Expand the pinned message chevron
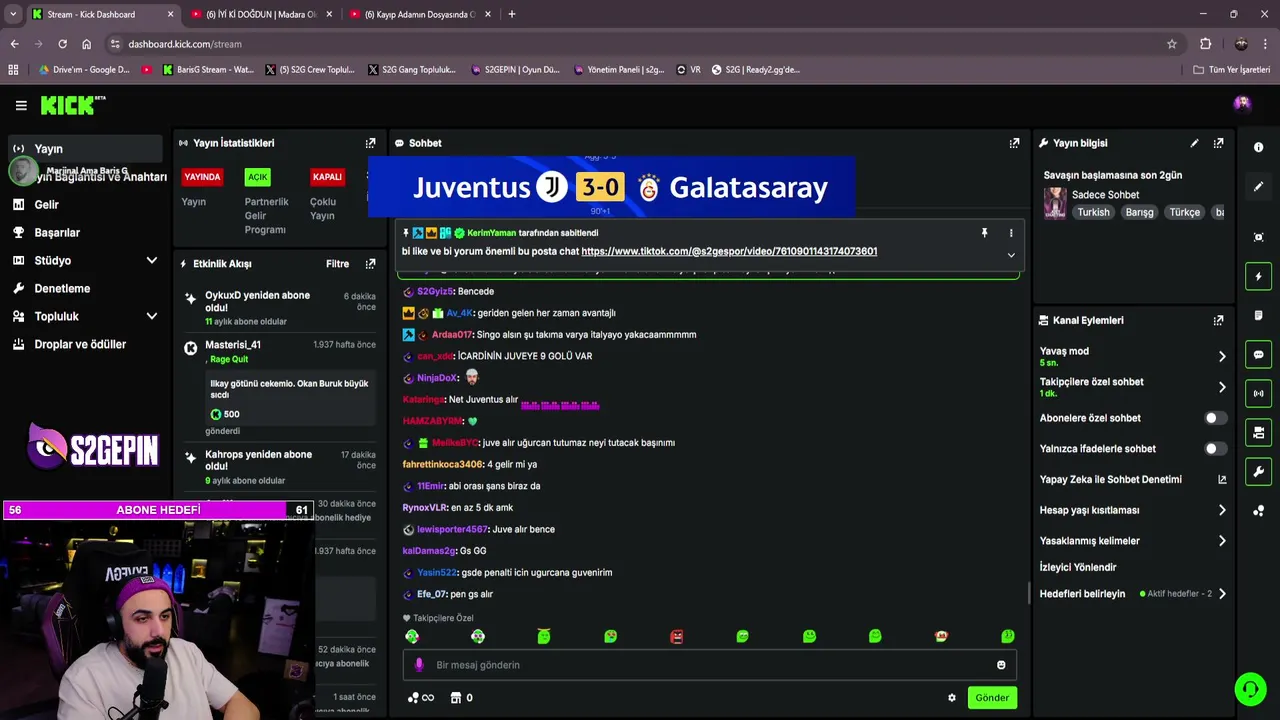Image resolution: width=1280 pixels, height=720 pixels. (1011, 255)
